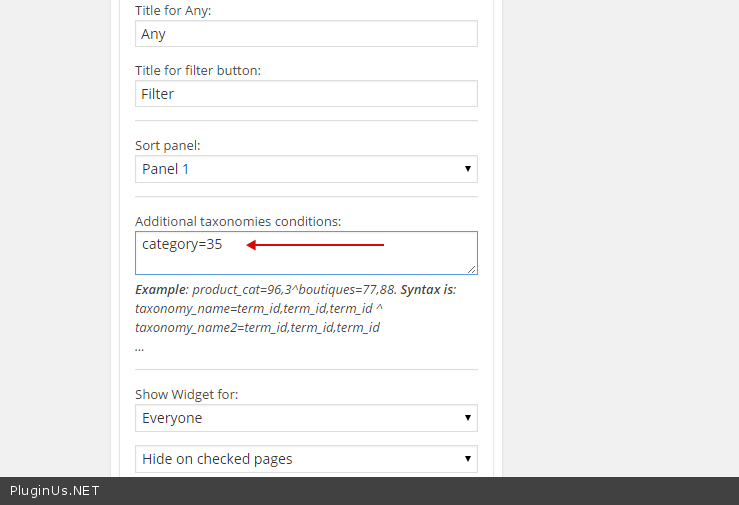Click the bold "Syntax is:" text
The image size is (739, 505).
point(428,290)
